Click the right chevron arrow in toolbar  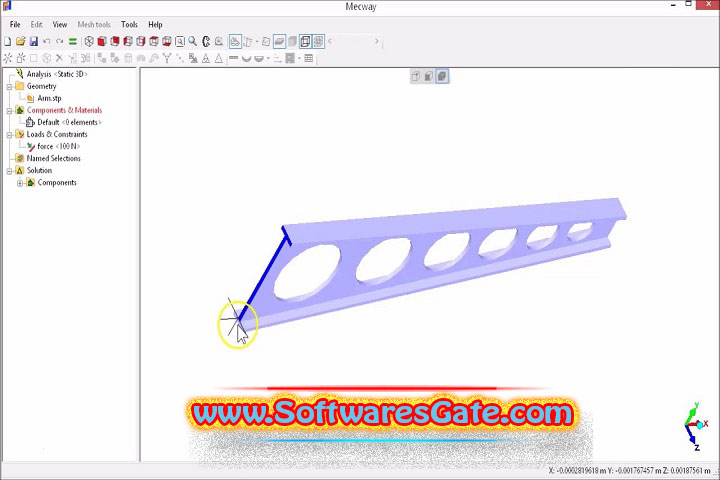tap(377, 41)
